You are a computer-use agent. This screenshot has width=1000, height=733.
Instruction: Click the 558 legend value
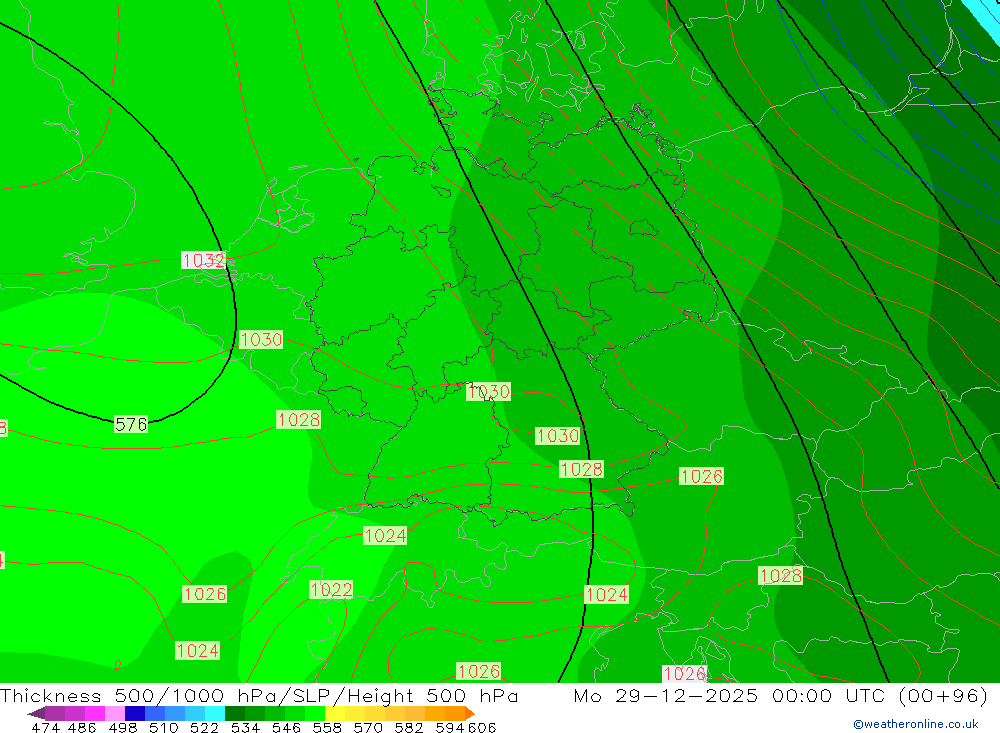327,727
